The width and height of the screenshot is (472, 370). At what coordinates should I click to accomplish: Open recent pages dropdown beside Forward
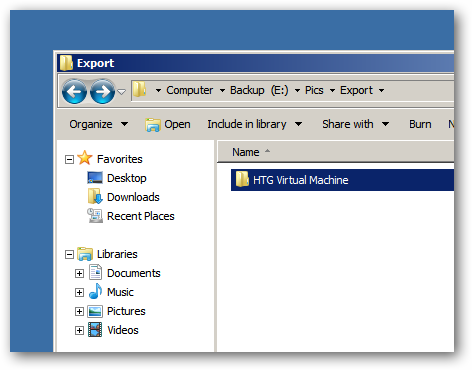(122, 91)
